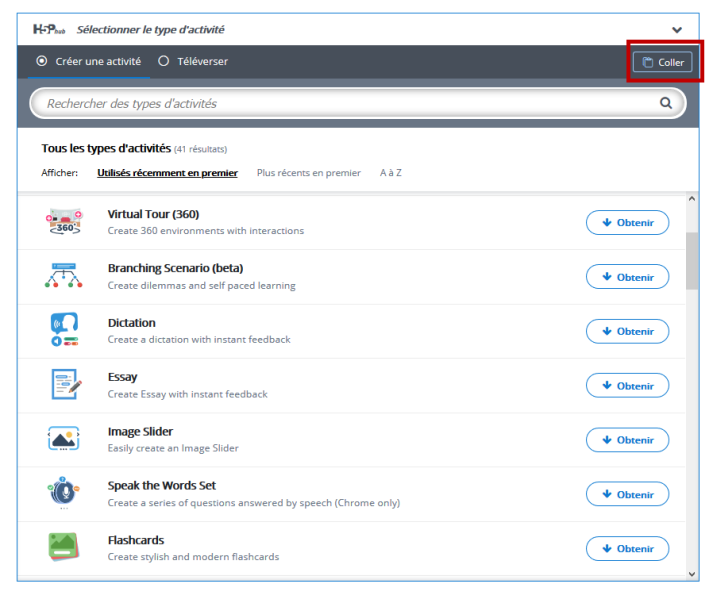
Task: Click the Virtual Tour (360) icon
Action: coord(64,221)
